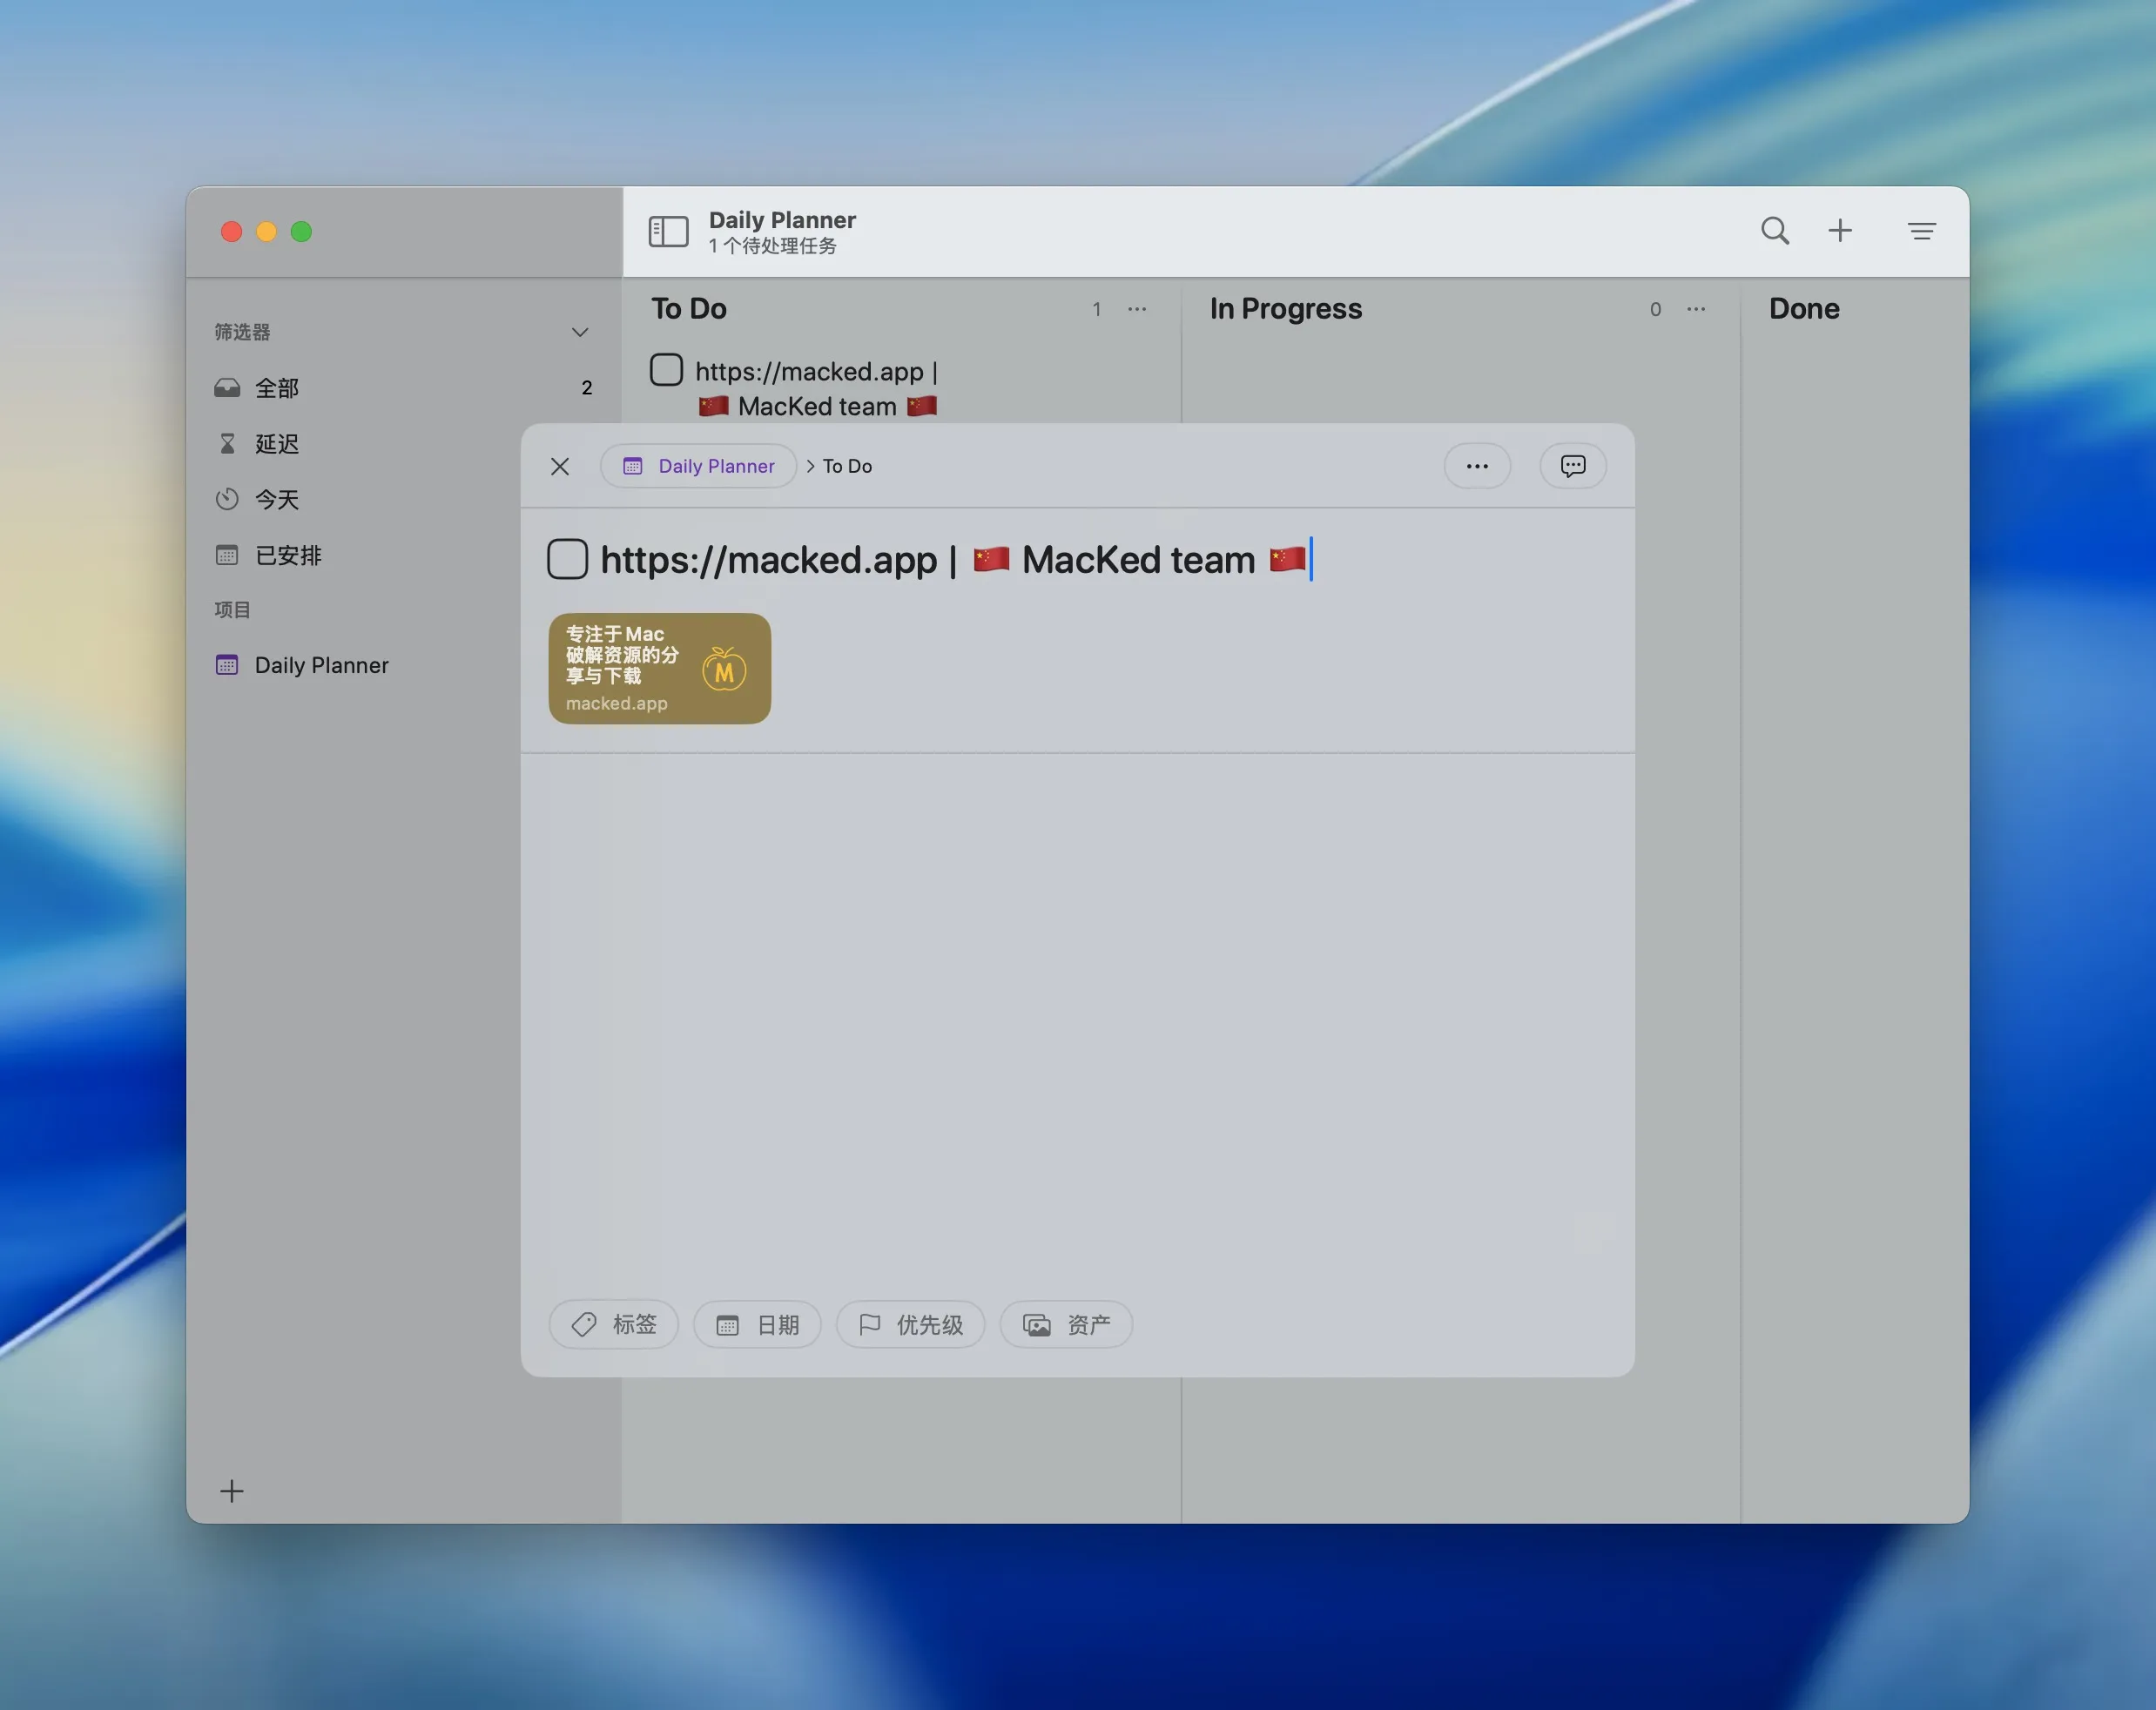Image resolution: width=2156 pixels, height=1710 pixels.
Task: Open the comment bubble icon in task detail
Action: click(x=1572, y=465)
